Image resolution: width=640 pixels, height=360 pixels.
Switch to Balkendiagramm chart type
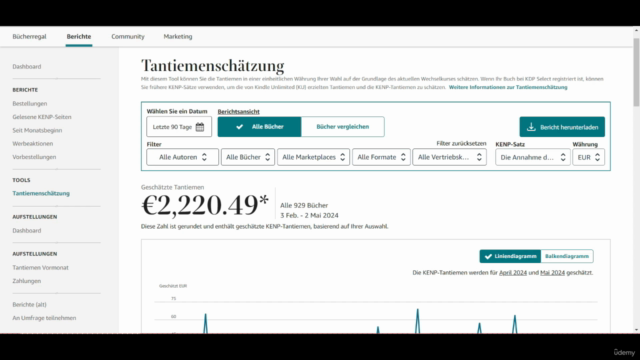(567, 256)
